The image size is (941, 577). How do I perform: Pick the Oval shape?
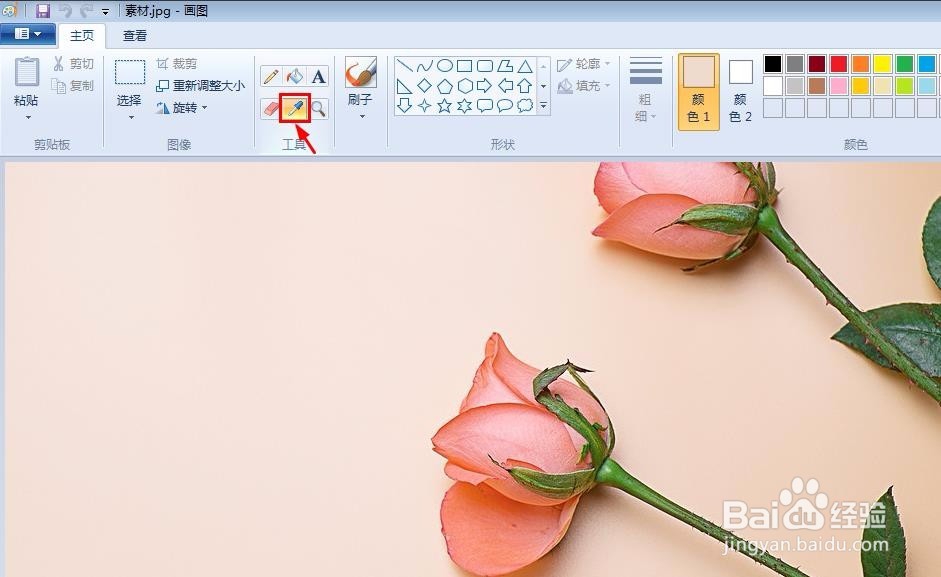[x=445, y=65]
